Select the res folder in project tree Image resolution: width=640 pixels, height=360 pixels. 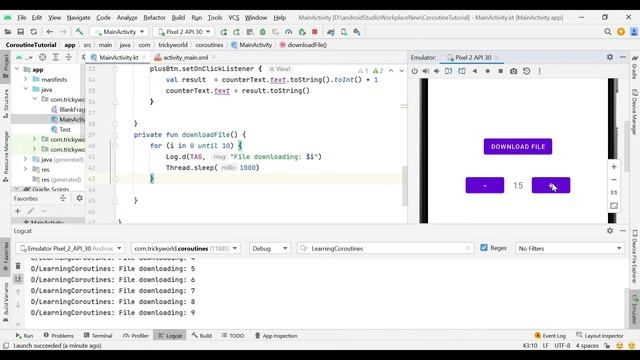[45, 169]
